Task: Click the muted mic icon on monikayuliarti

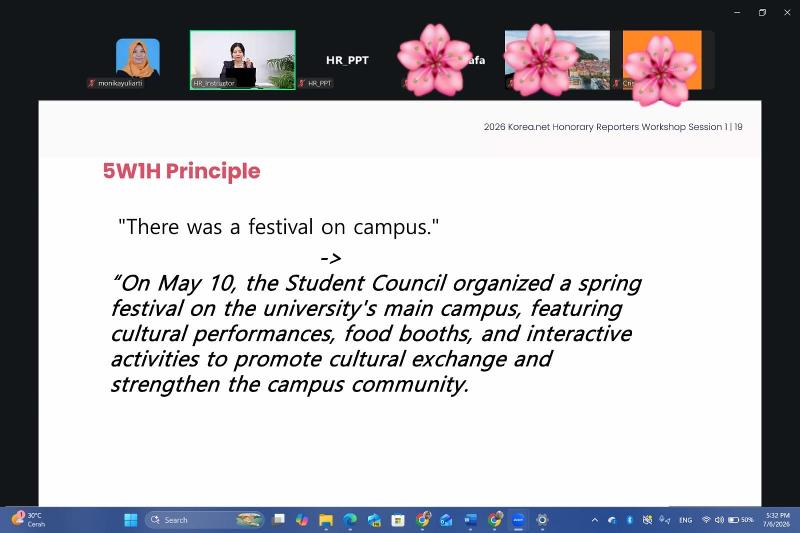Action: (92, 83)
